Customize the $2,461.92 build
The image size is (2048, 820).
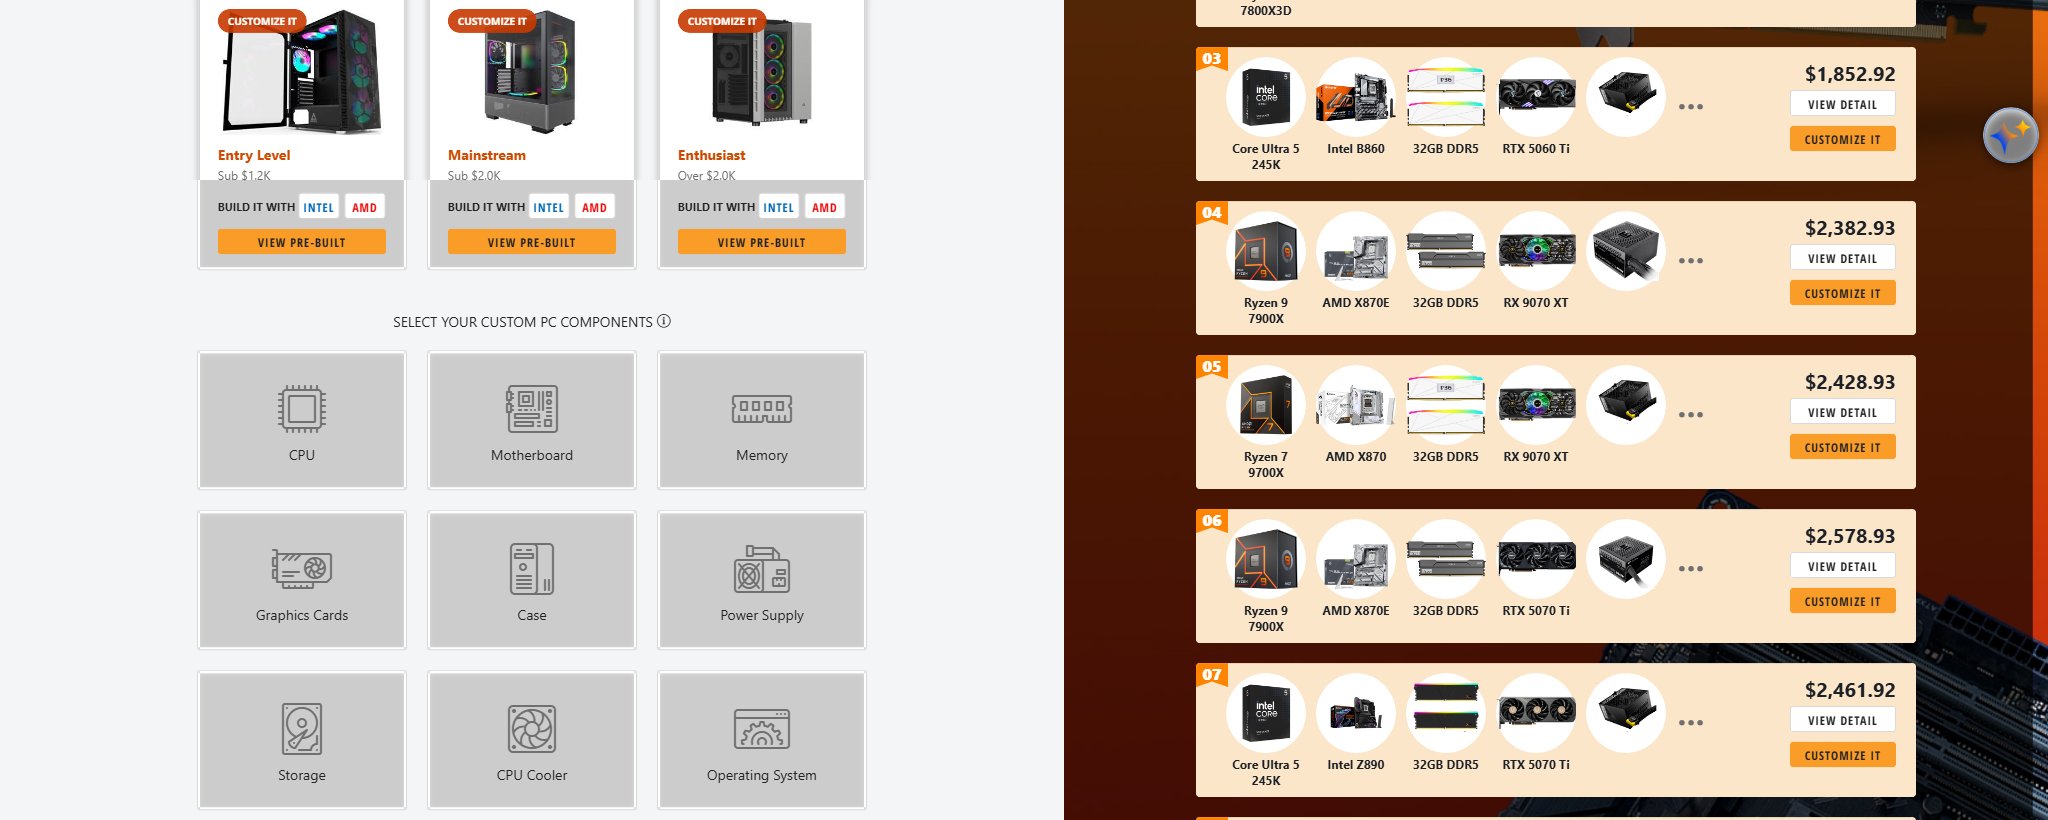(1843, 756)
